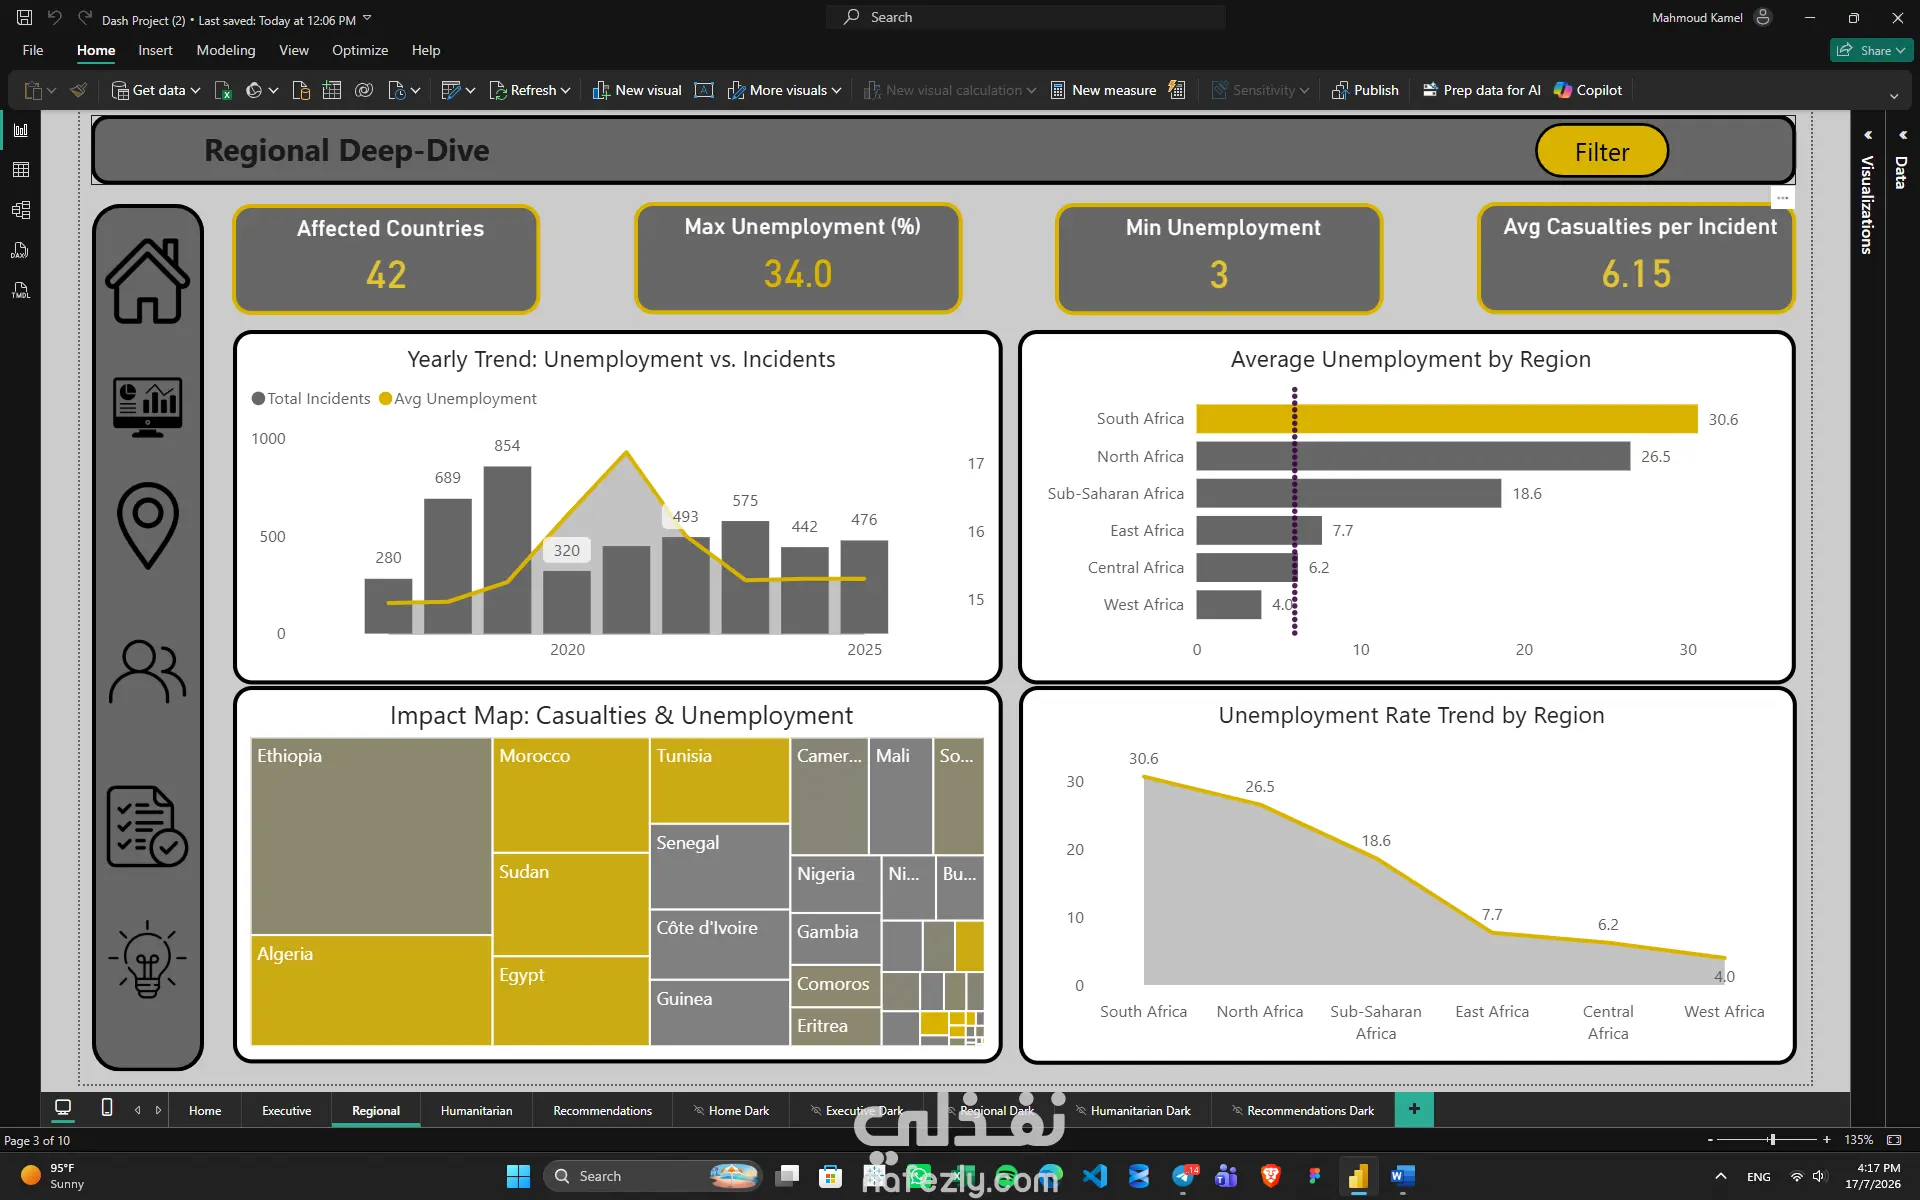Expand Paste dropdown arrow
The width and height of the screenshot is (1920, 1200).
pos(51,90)
